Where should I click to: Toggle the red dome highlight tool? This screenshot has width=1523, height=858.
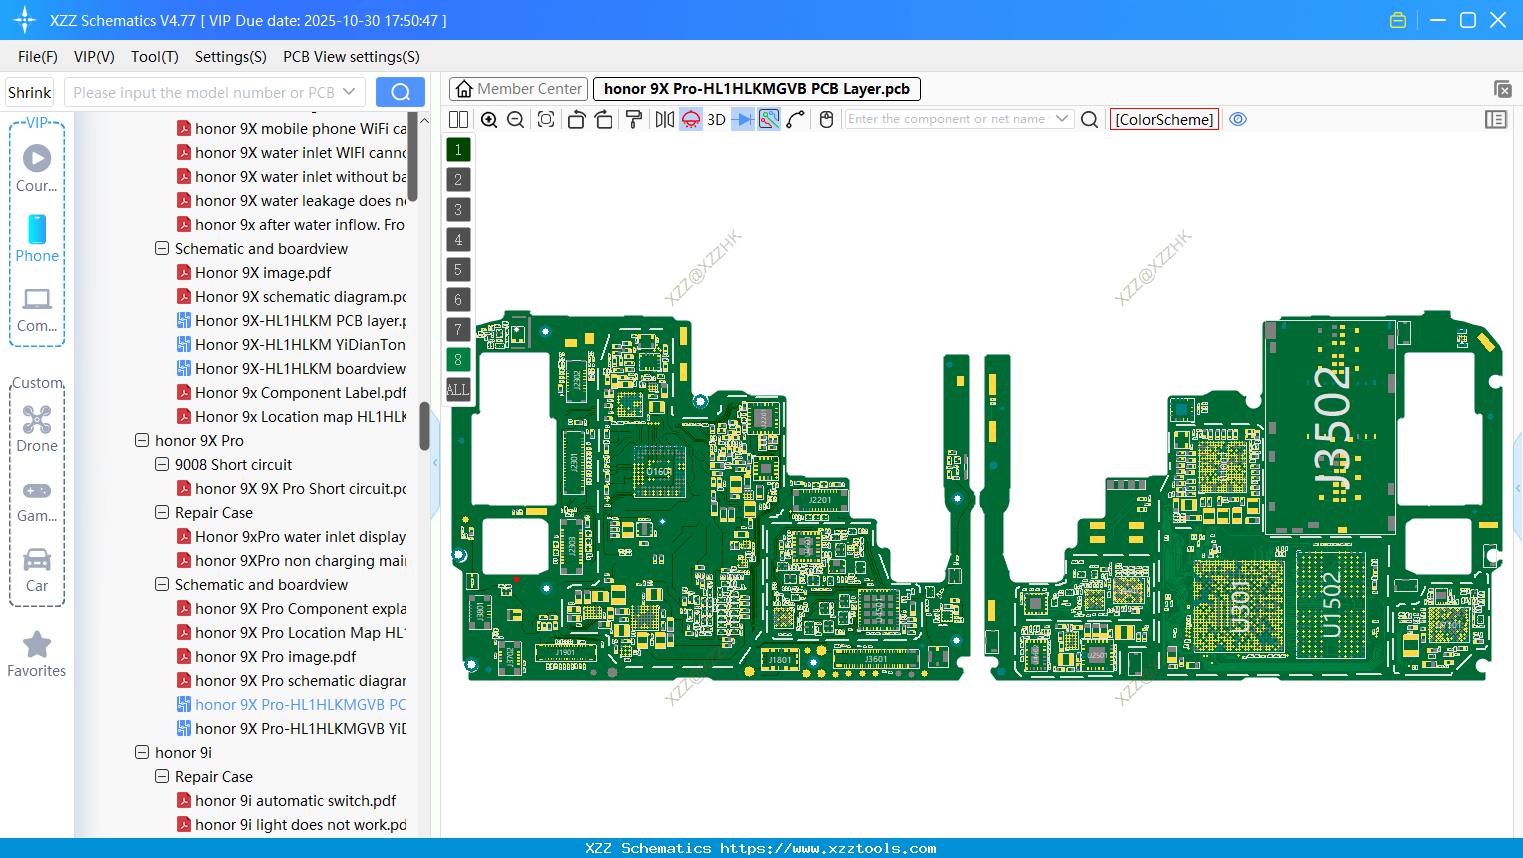tap(691, 119)
